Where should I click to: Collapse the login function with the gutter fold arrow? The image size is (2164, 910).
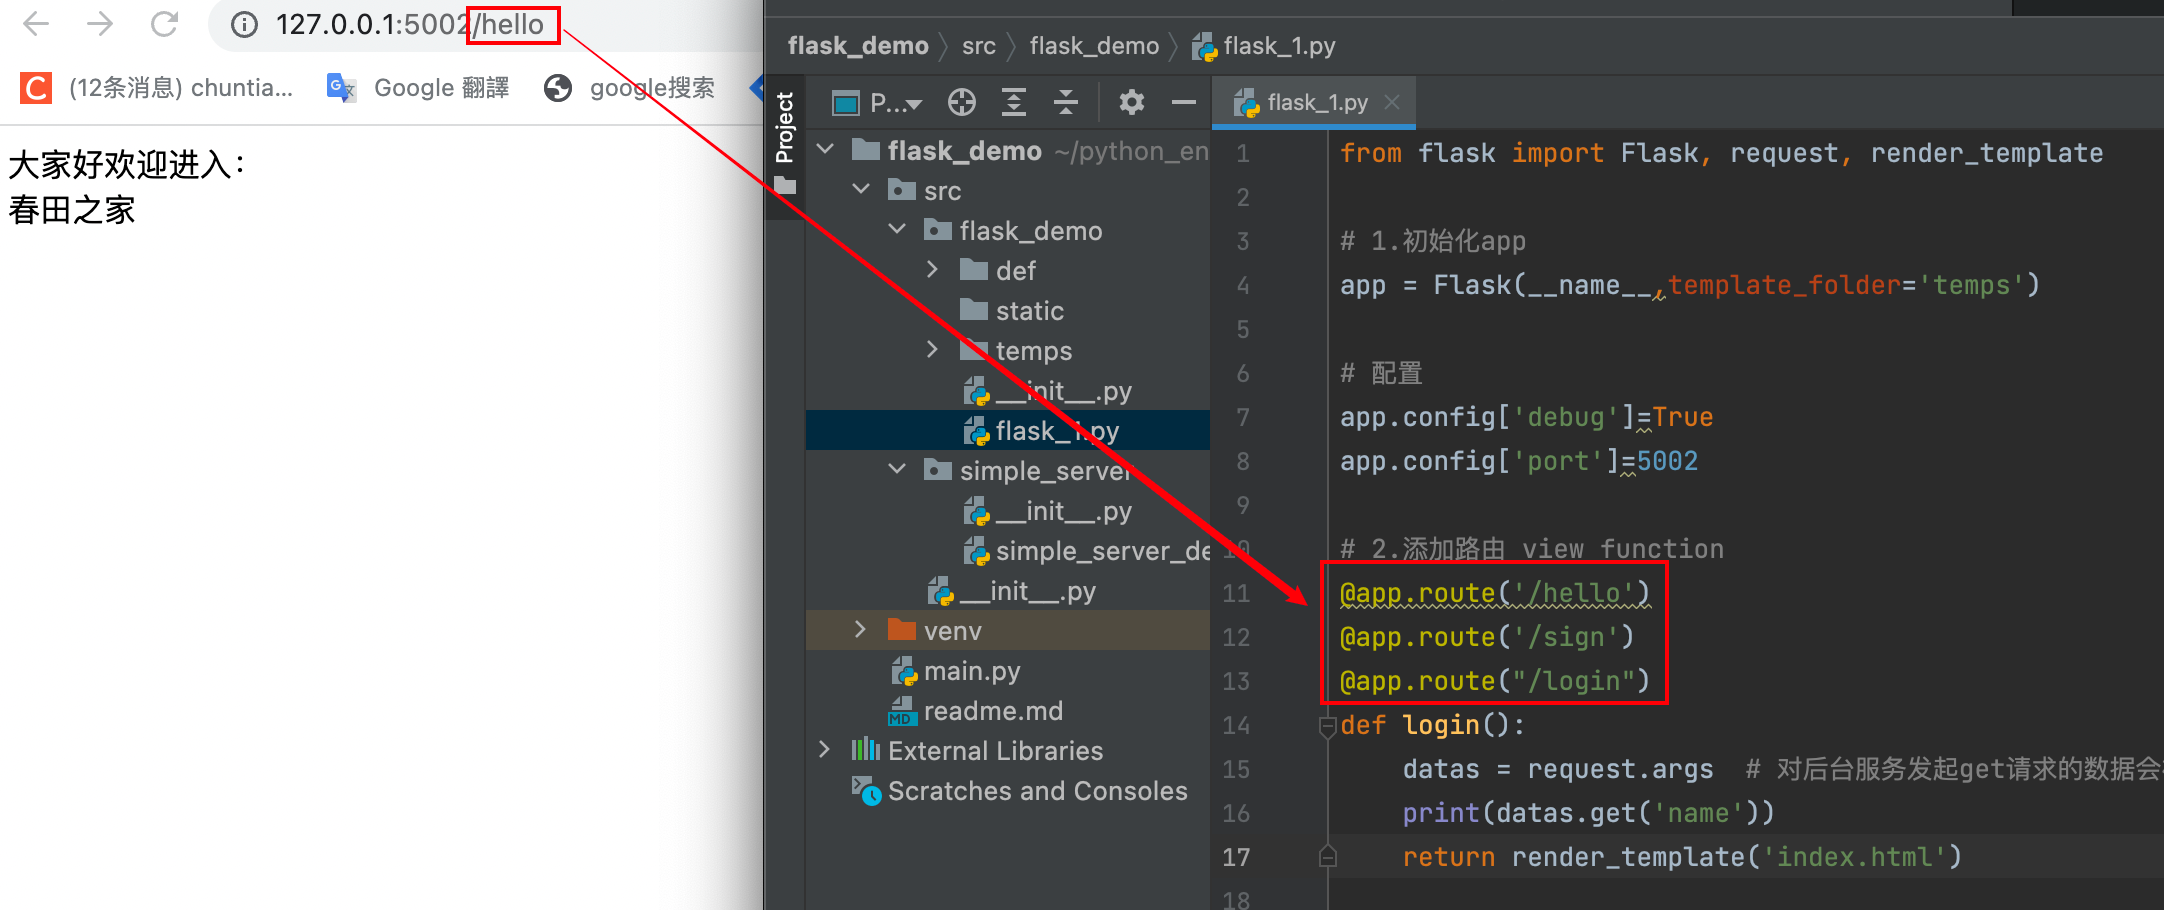1327,726
